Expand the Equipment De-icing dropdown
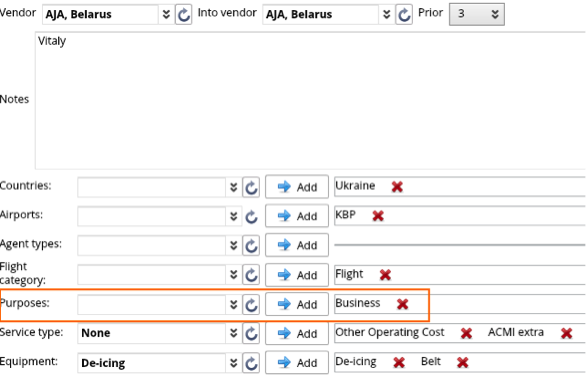Viewport: 586px width, 379px height. click(234, 363)
